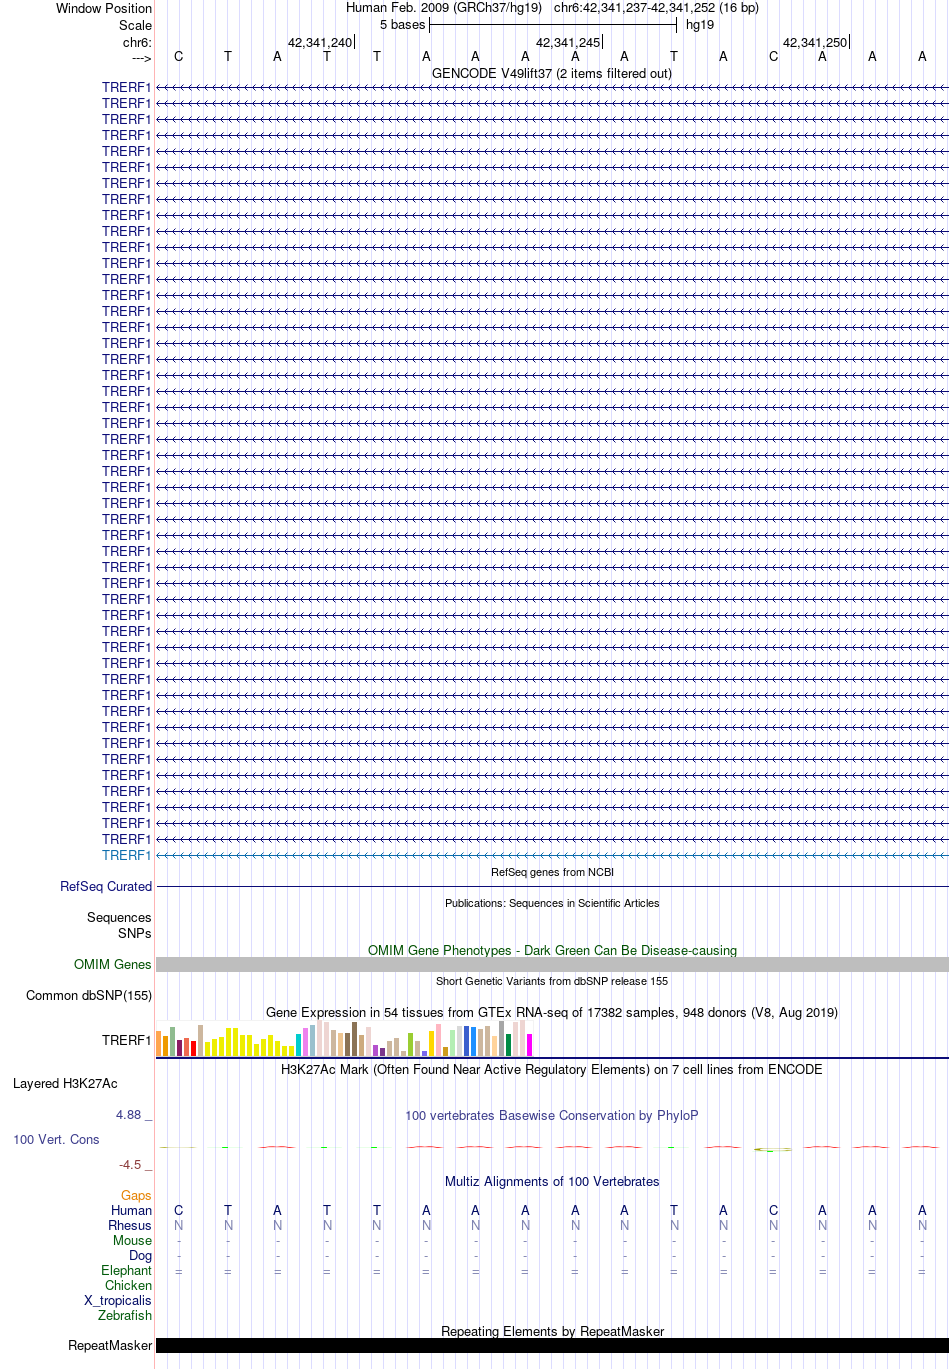Click the RefSeq Curated blue intron line

(x=552, y=886)
